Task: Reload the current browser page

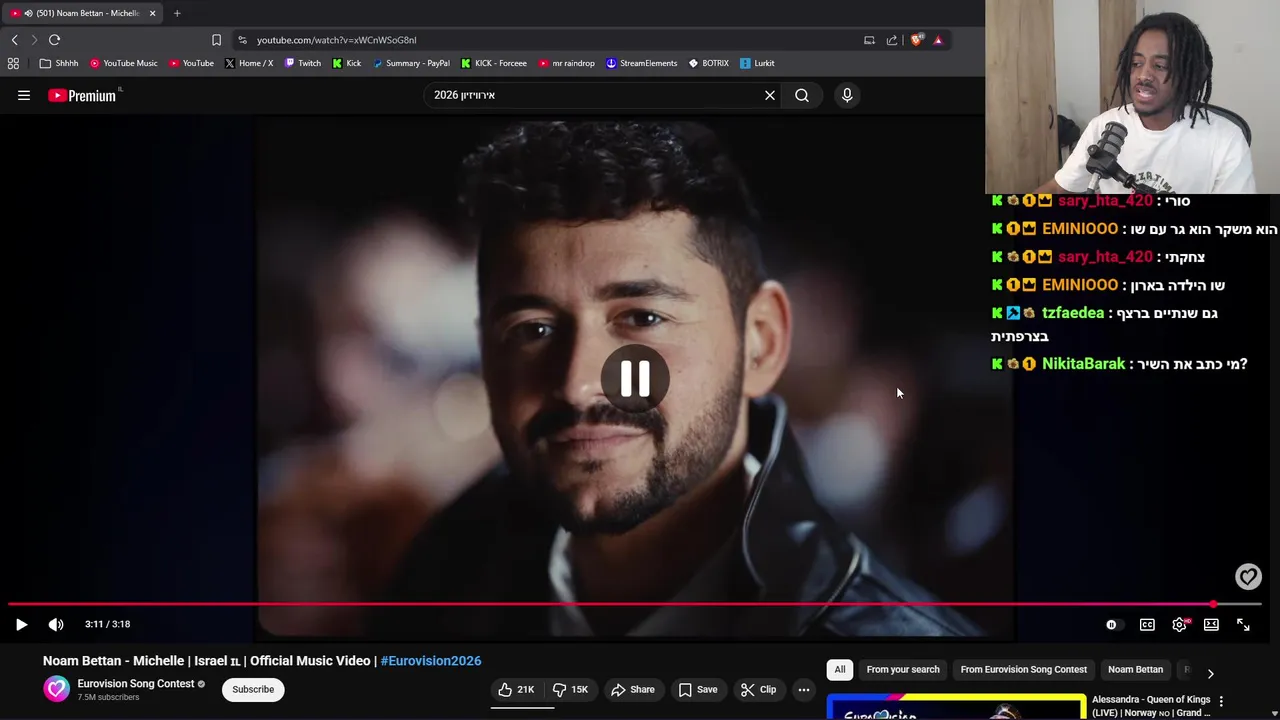Action: [x=54, y=40]
